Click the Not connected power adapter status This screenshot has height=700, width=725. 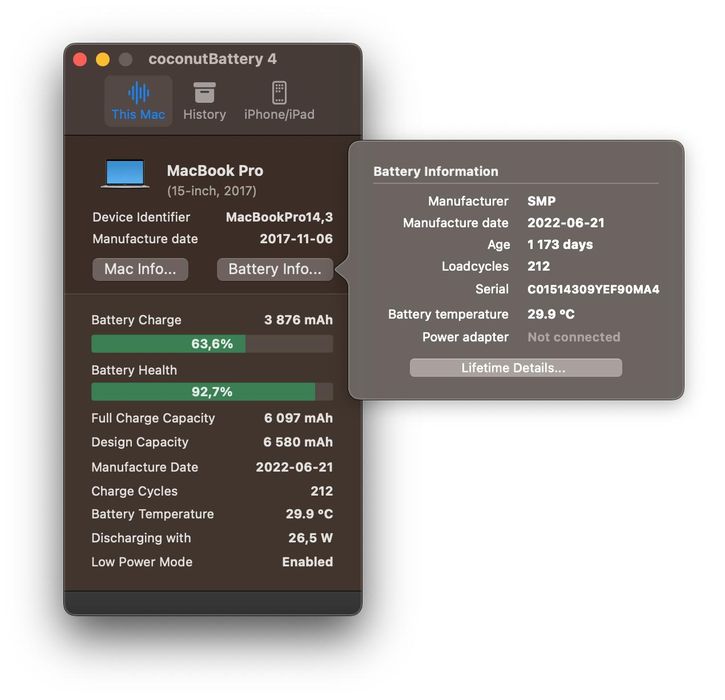tap(574, 337)
